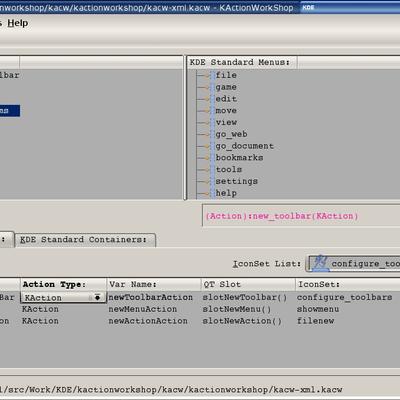Image resolution: width=400 pixels, height=400 pixels.
Task: Select the move menu tree item
Action: pyautogui.click(x=226, y=111)
